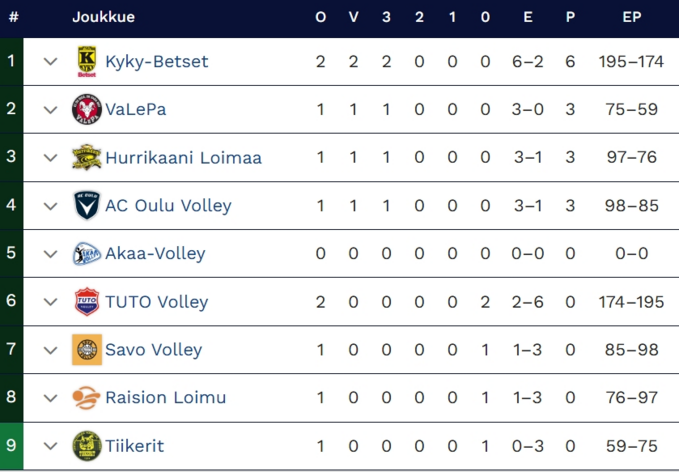The image size is (679, 472).
Task: Click the Raision Loimu team logo
Action: (x=87, y=398)
